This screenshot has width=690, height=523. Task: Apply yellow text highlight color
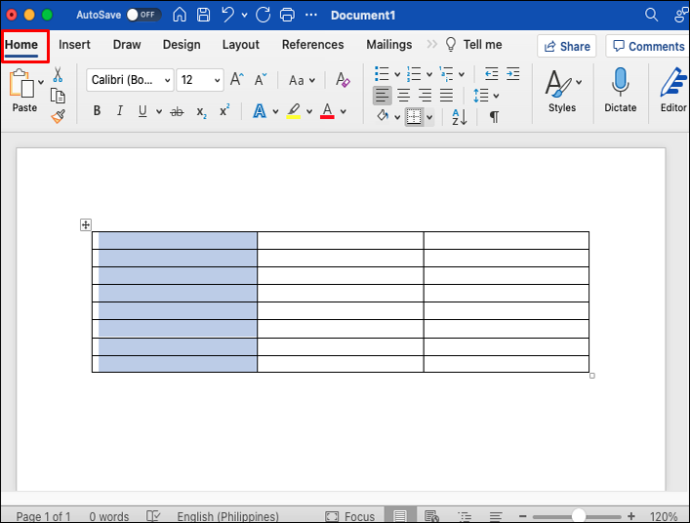coord(294,111)
